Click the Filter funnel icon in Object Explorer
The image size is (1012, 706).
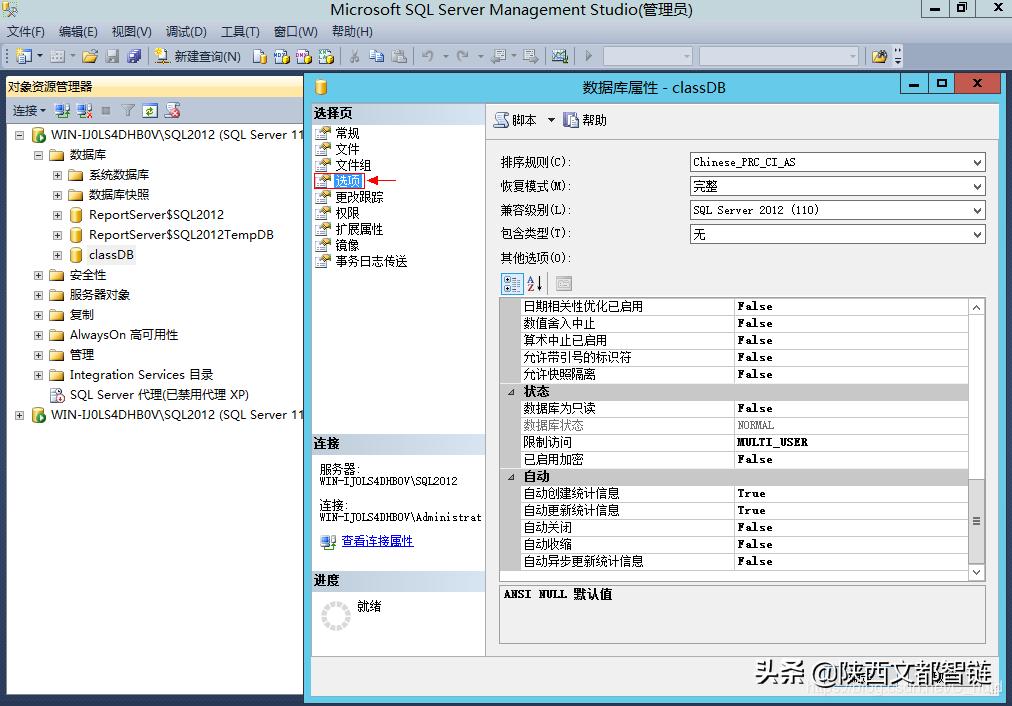point(128,111)
